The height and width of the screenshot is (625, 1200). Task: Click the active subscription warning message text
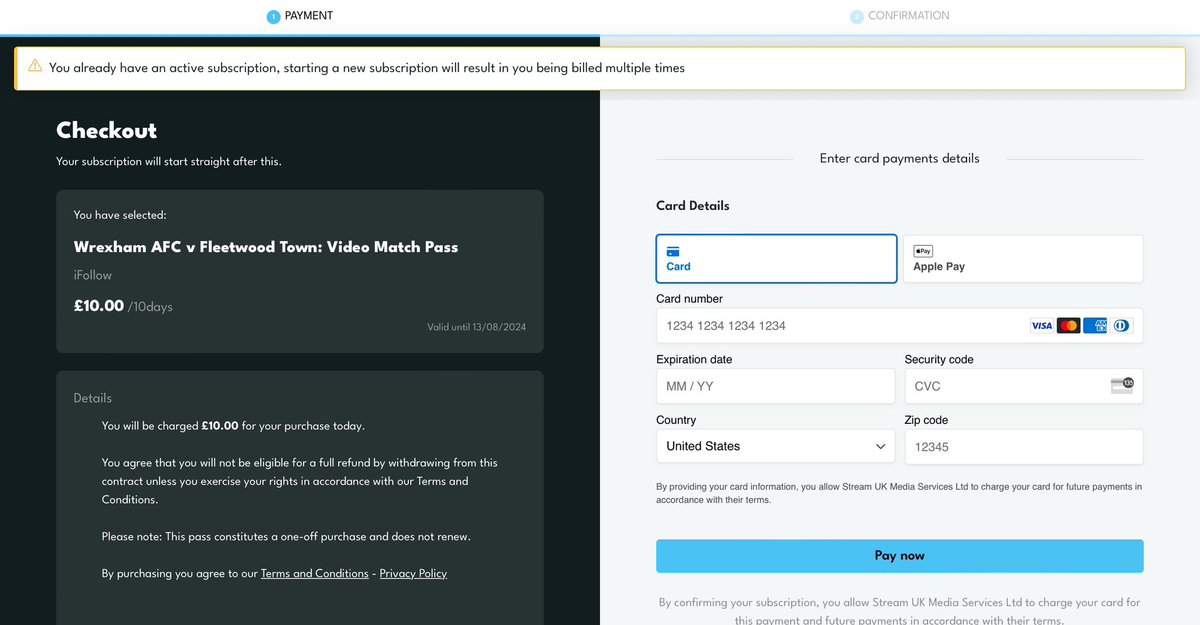[367, 68]
